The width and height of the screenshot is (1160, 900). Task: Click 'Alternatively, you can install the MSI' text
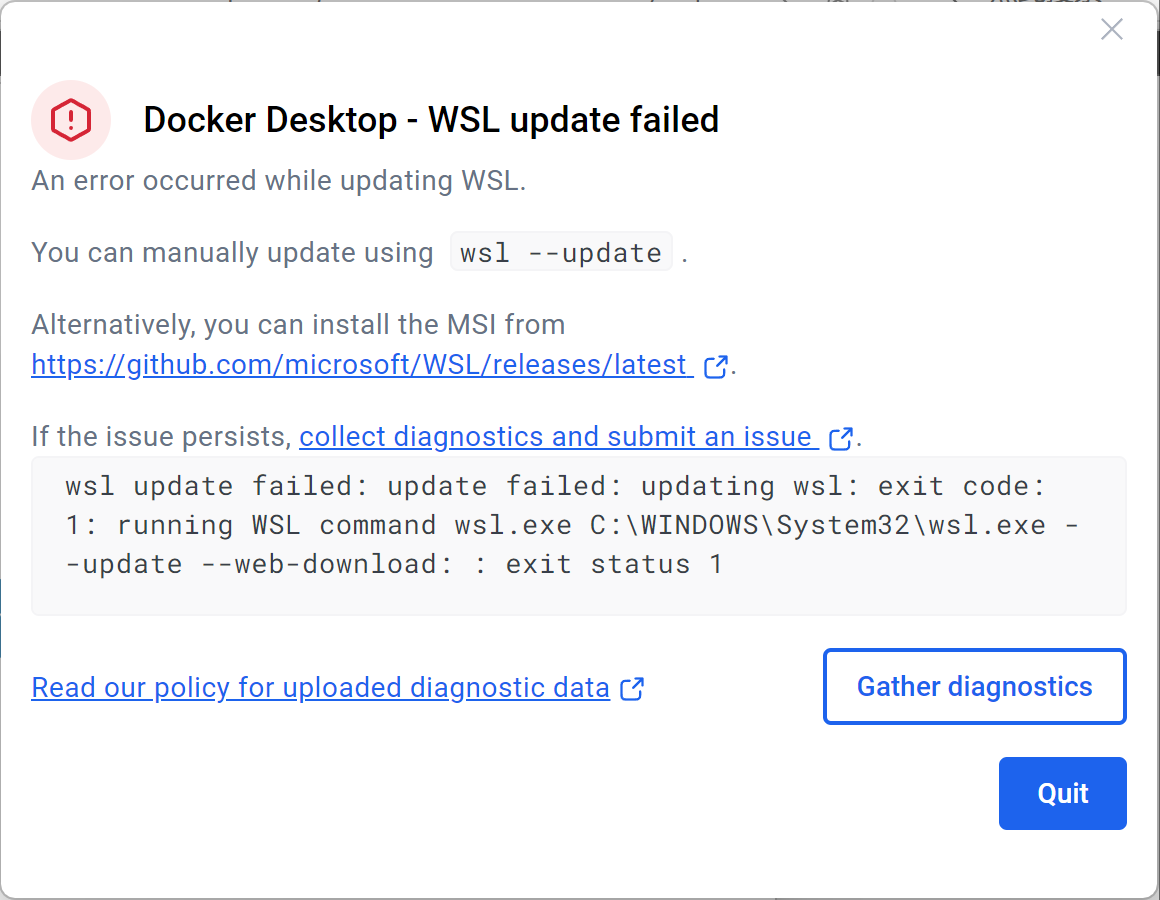tap(298, 325)
